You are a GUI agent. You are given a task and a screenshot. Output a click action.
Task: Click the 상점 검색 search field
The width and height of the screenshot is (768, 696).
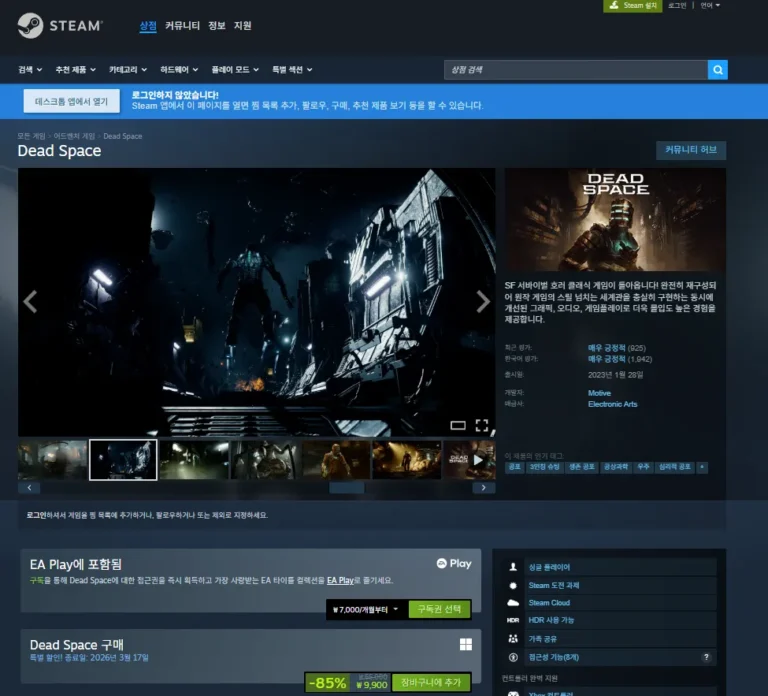[x=575, y=70]
